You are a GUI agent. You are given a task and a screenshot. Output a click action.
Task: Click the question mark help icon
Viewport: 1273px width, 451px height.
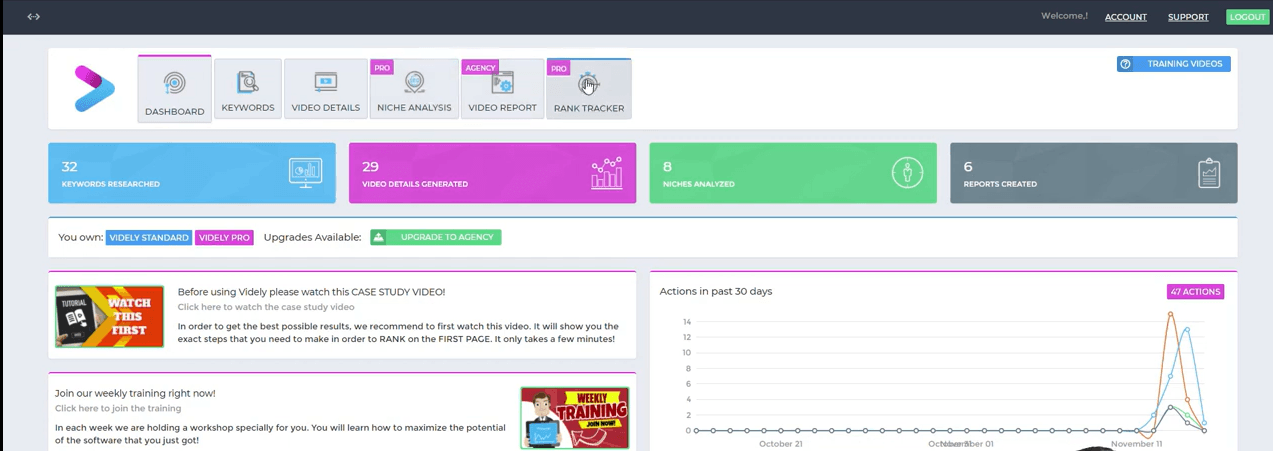click(1126, 64)
